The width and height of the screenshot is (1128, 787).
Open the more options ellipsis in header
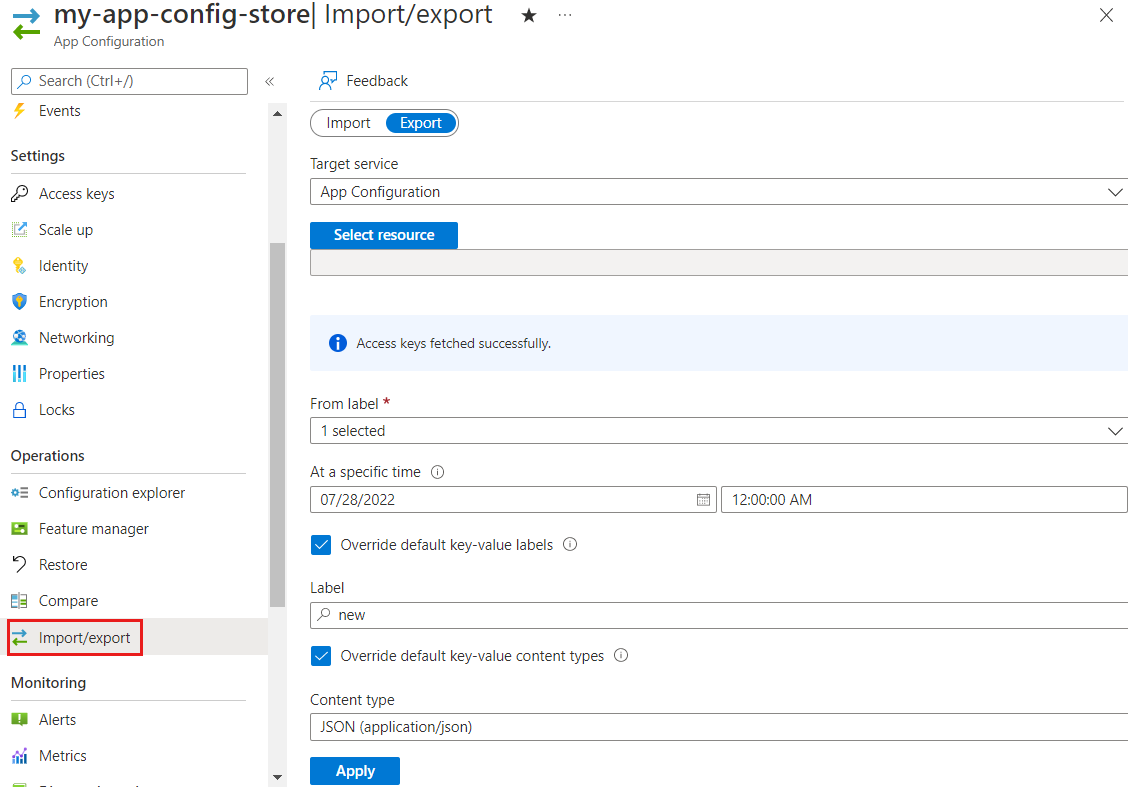tap(565, 16)
